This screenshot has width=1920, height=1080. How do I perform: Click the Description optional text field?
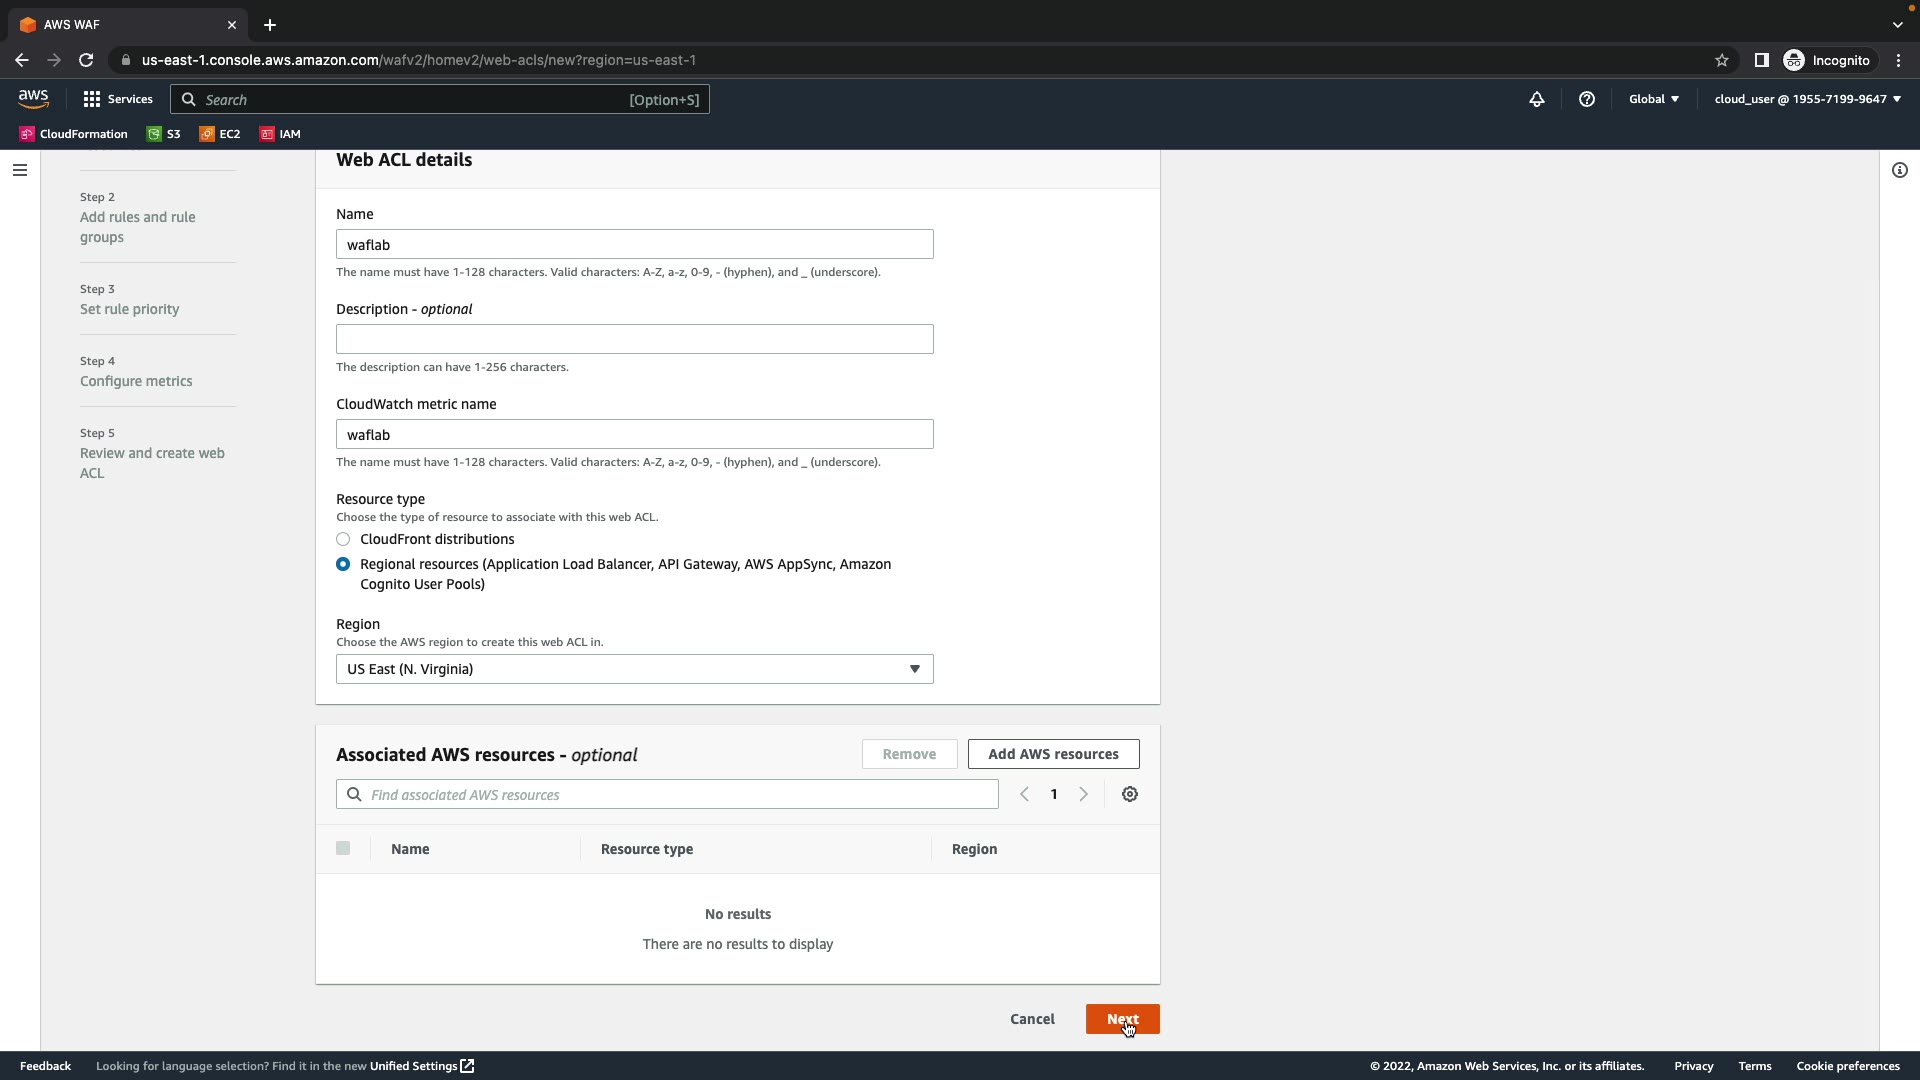(x=634, y=339)
